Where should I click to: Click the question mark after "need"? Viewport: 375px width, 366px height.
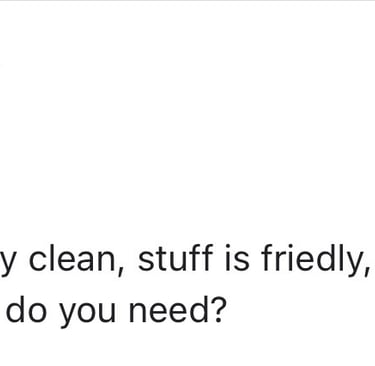click(216, 310)
